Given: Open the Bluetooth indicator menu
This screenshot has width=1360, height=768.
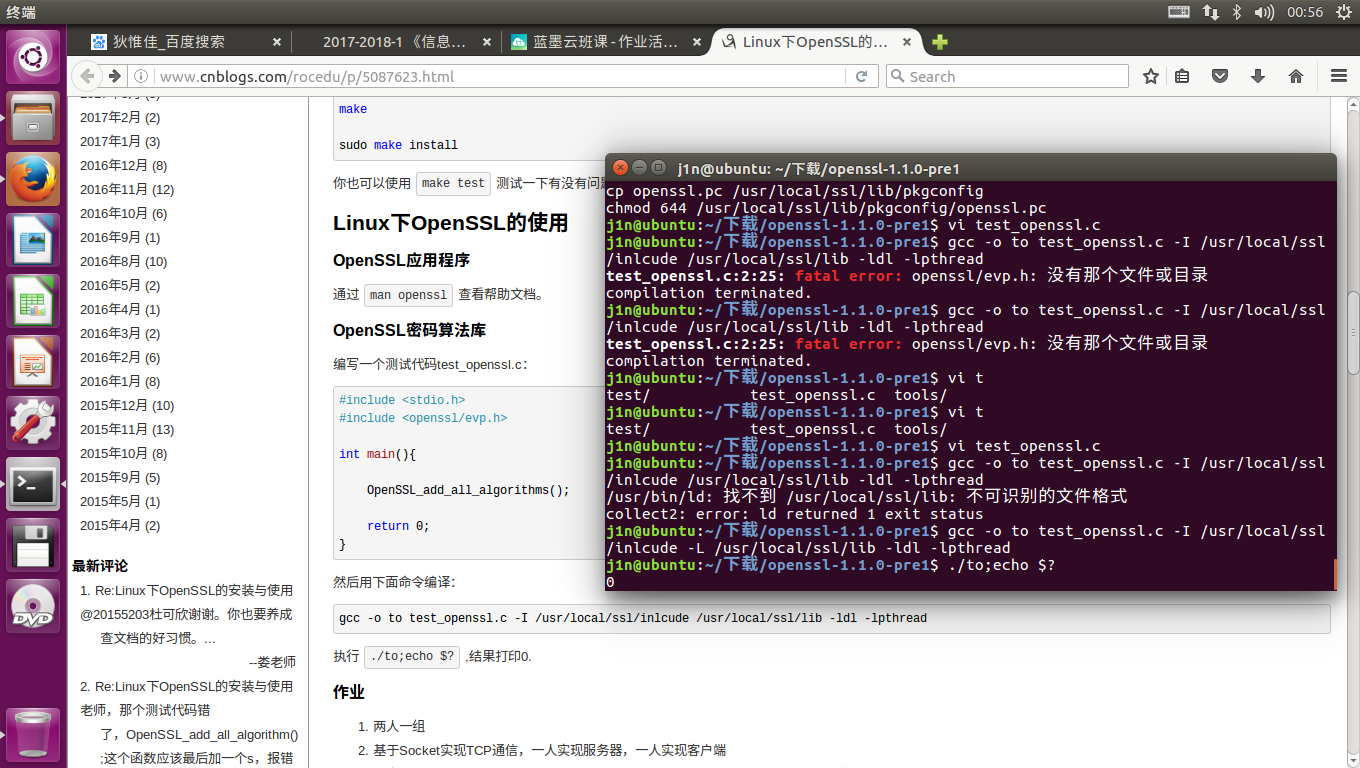Looking at the screenshot, I should (1237, 12).
